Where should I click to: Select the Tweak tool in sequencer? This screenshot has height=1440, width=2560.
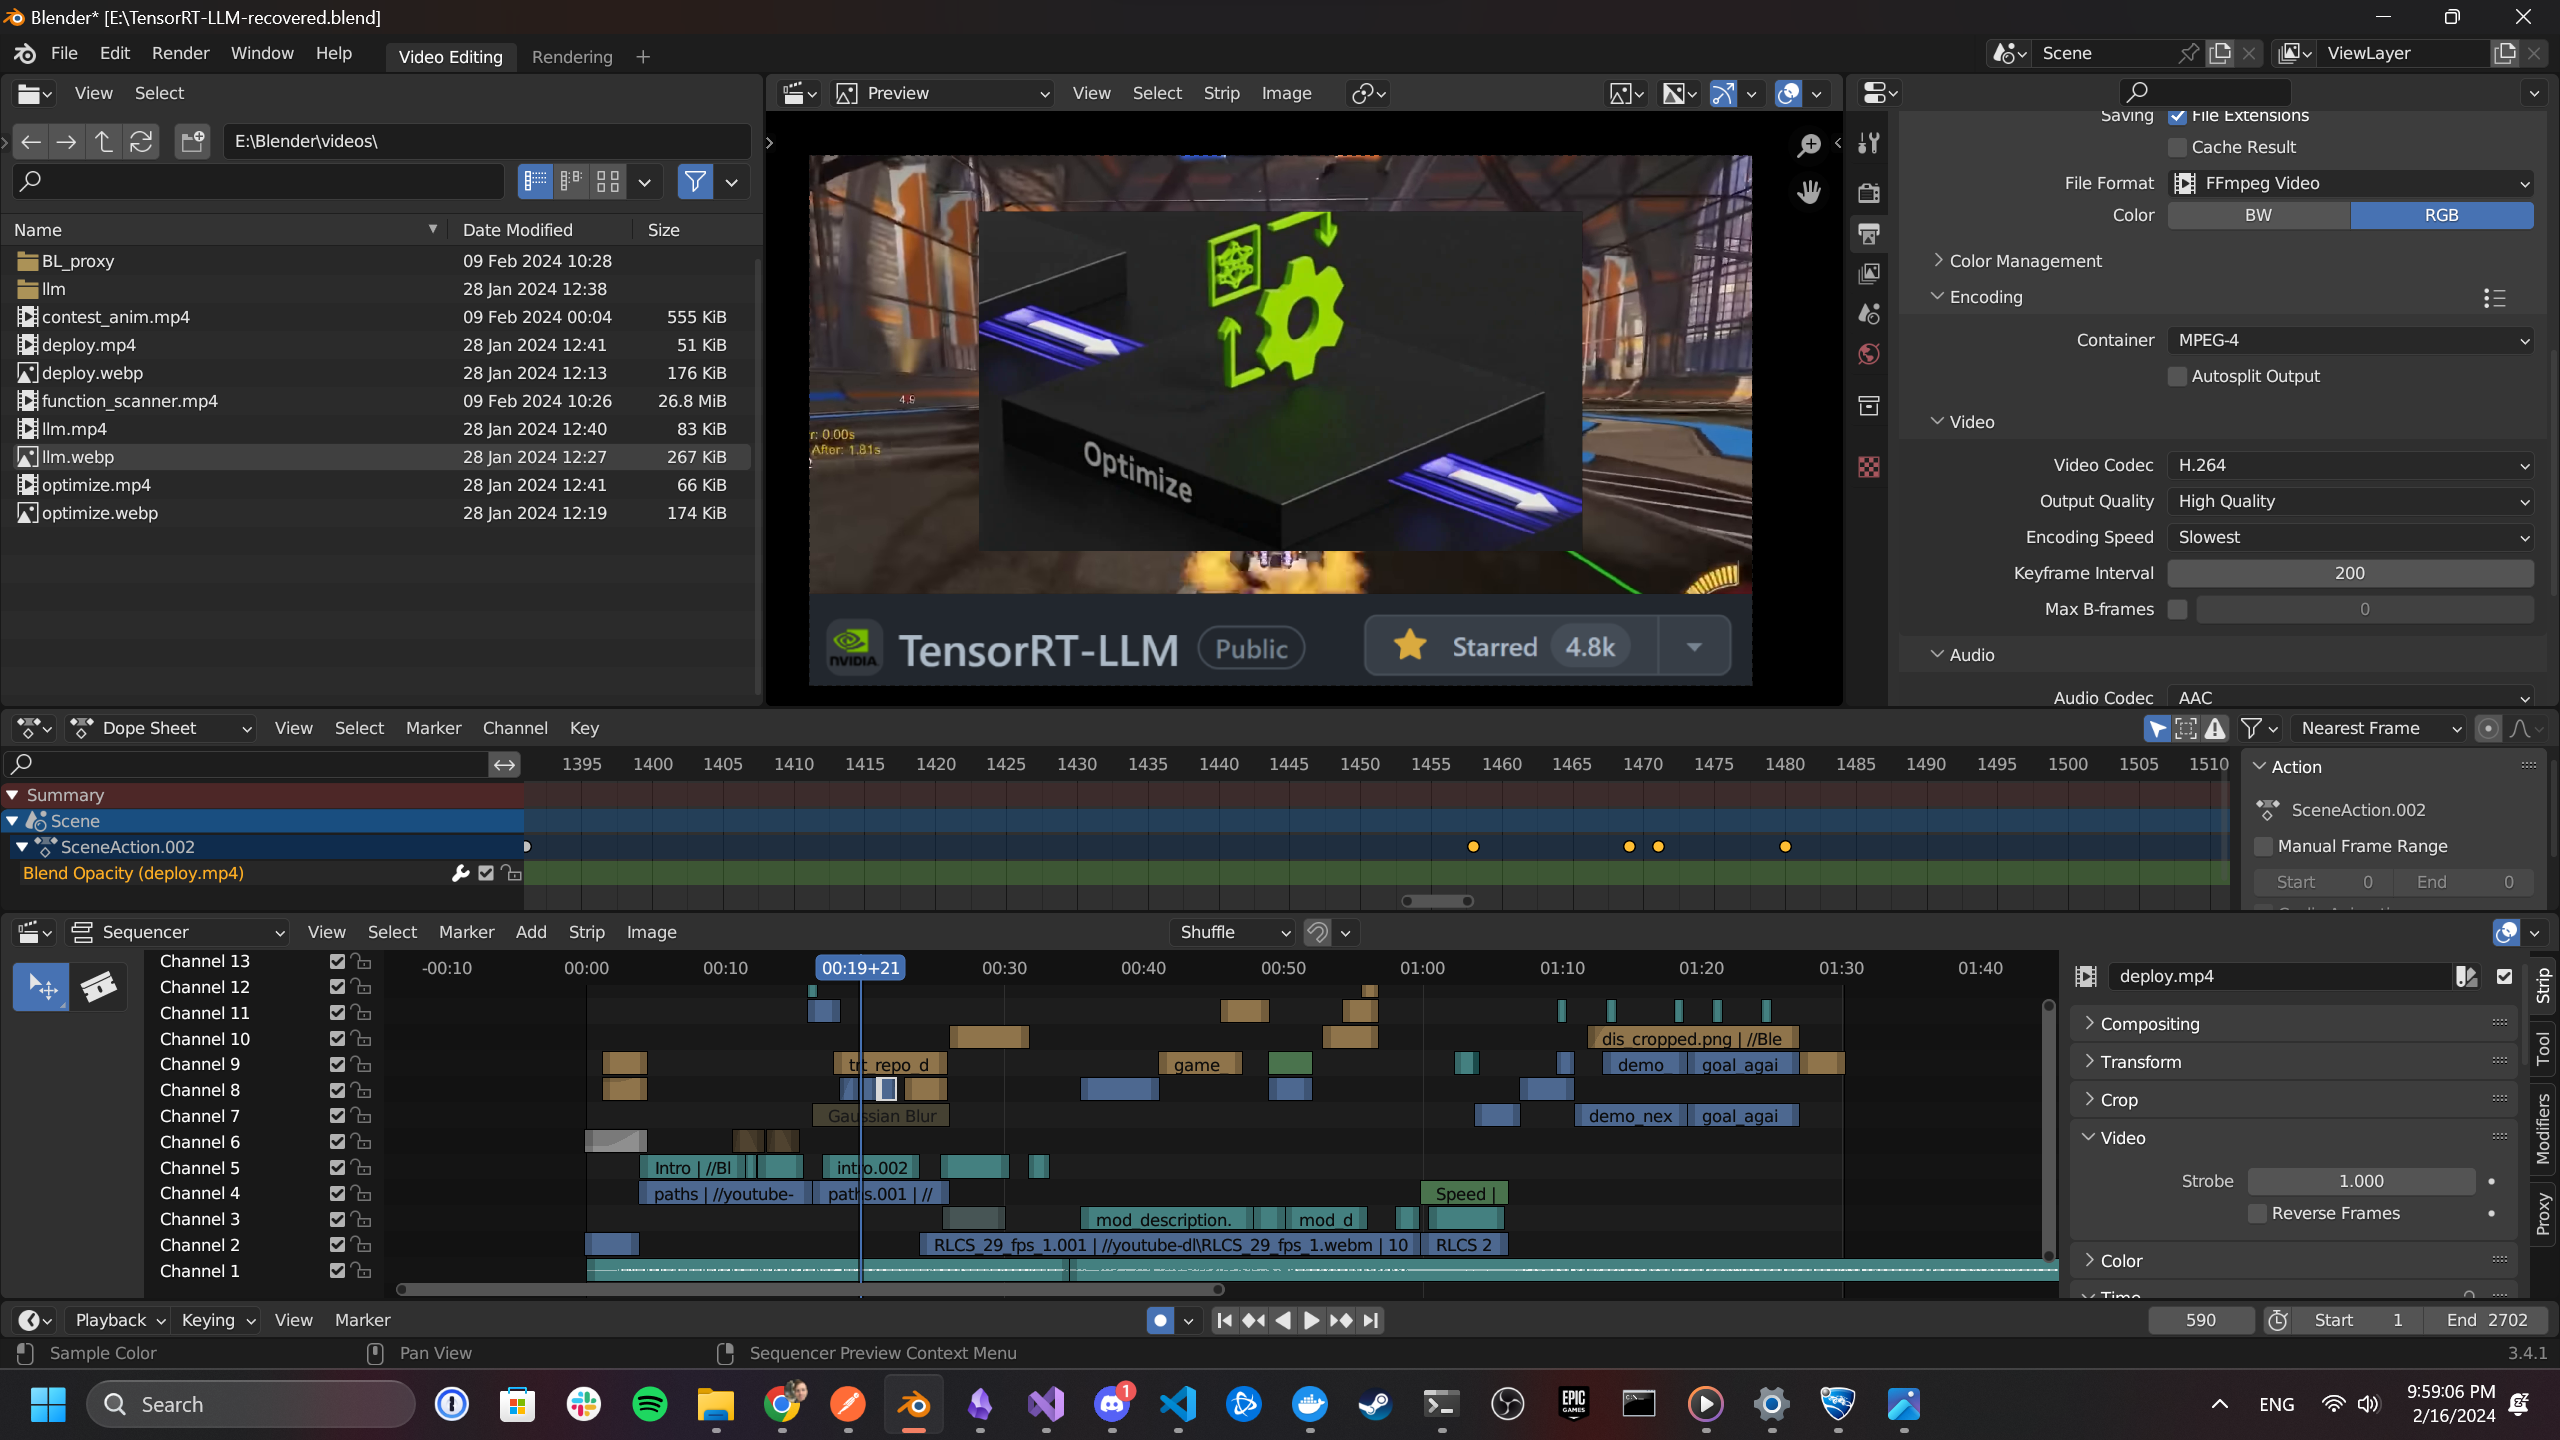click(x=42, y=987)
